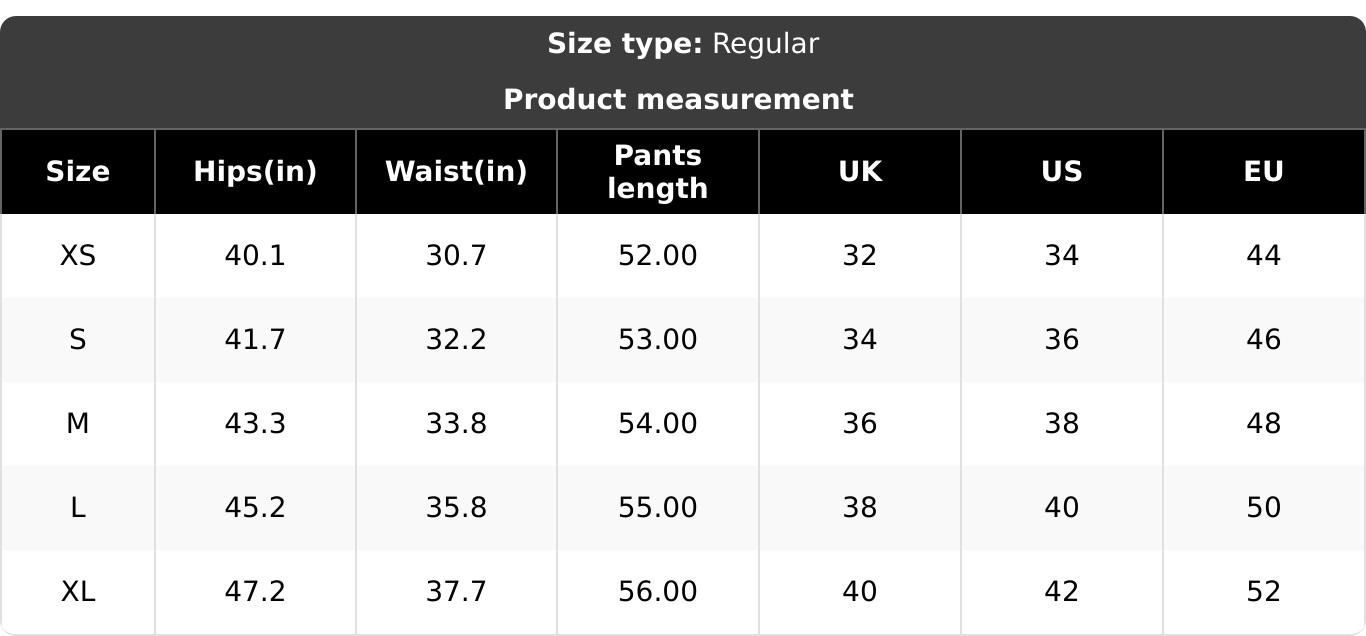Click the UK column header
1366x636 pixels.
[860, 172]
